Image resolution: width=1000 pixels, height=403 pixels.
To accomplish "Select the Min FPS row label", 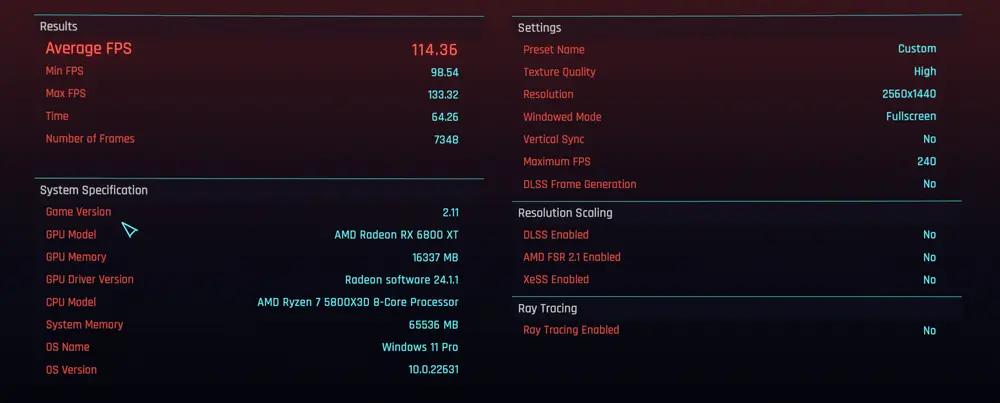I will pyautogui.click(x=64, y=71).
